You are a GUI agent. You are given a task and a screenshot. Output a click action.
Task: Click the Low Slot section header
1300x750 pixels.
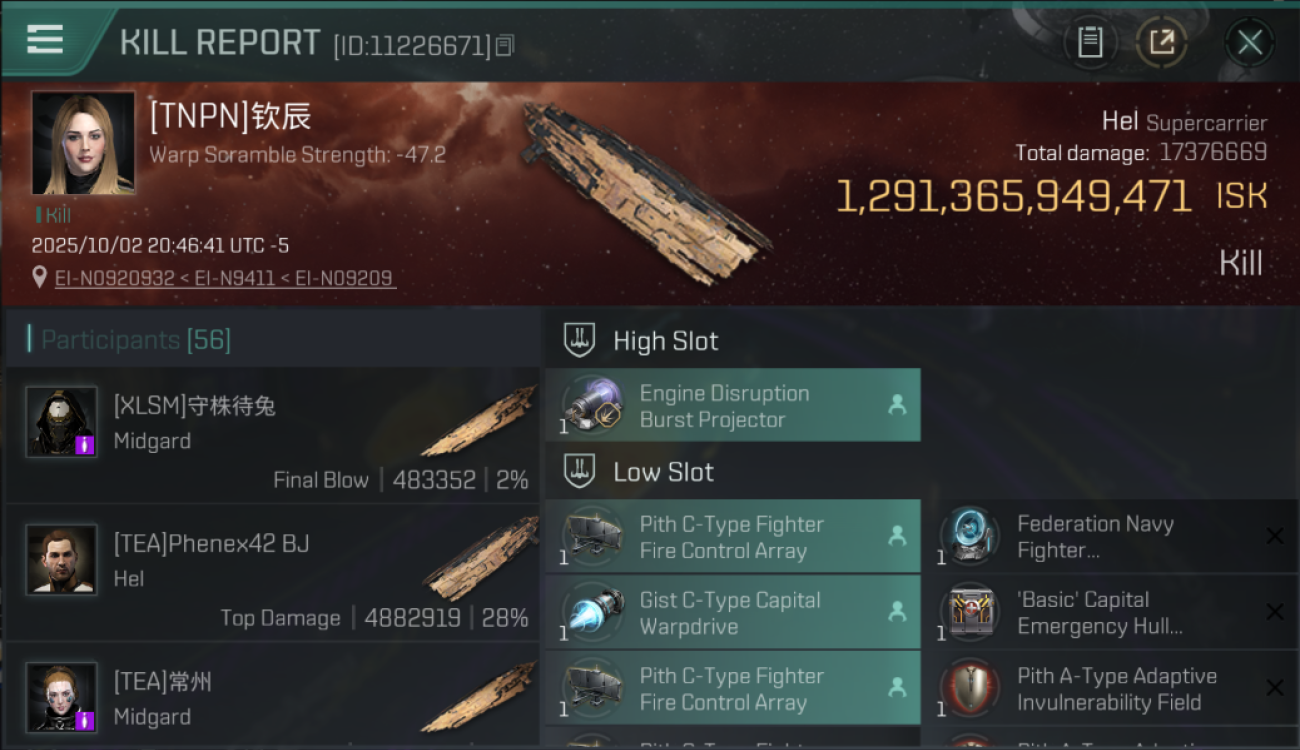coord(663,472)
